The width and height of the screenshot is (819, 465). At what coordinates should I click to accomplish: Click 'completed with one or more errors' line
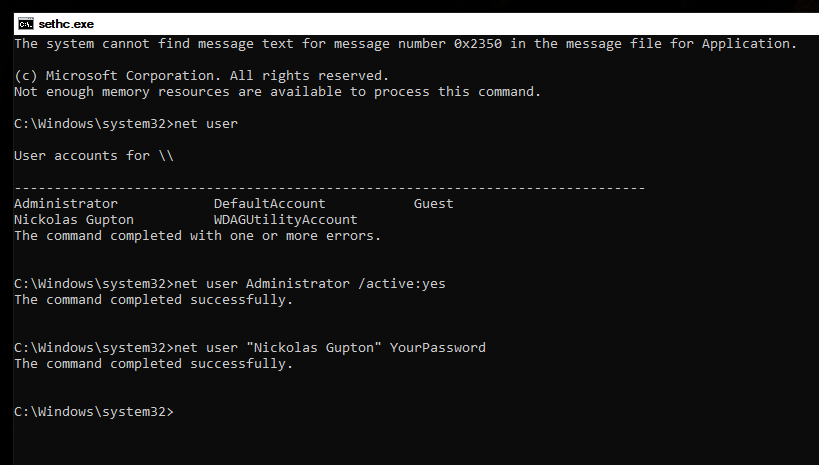pos(197,236)
